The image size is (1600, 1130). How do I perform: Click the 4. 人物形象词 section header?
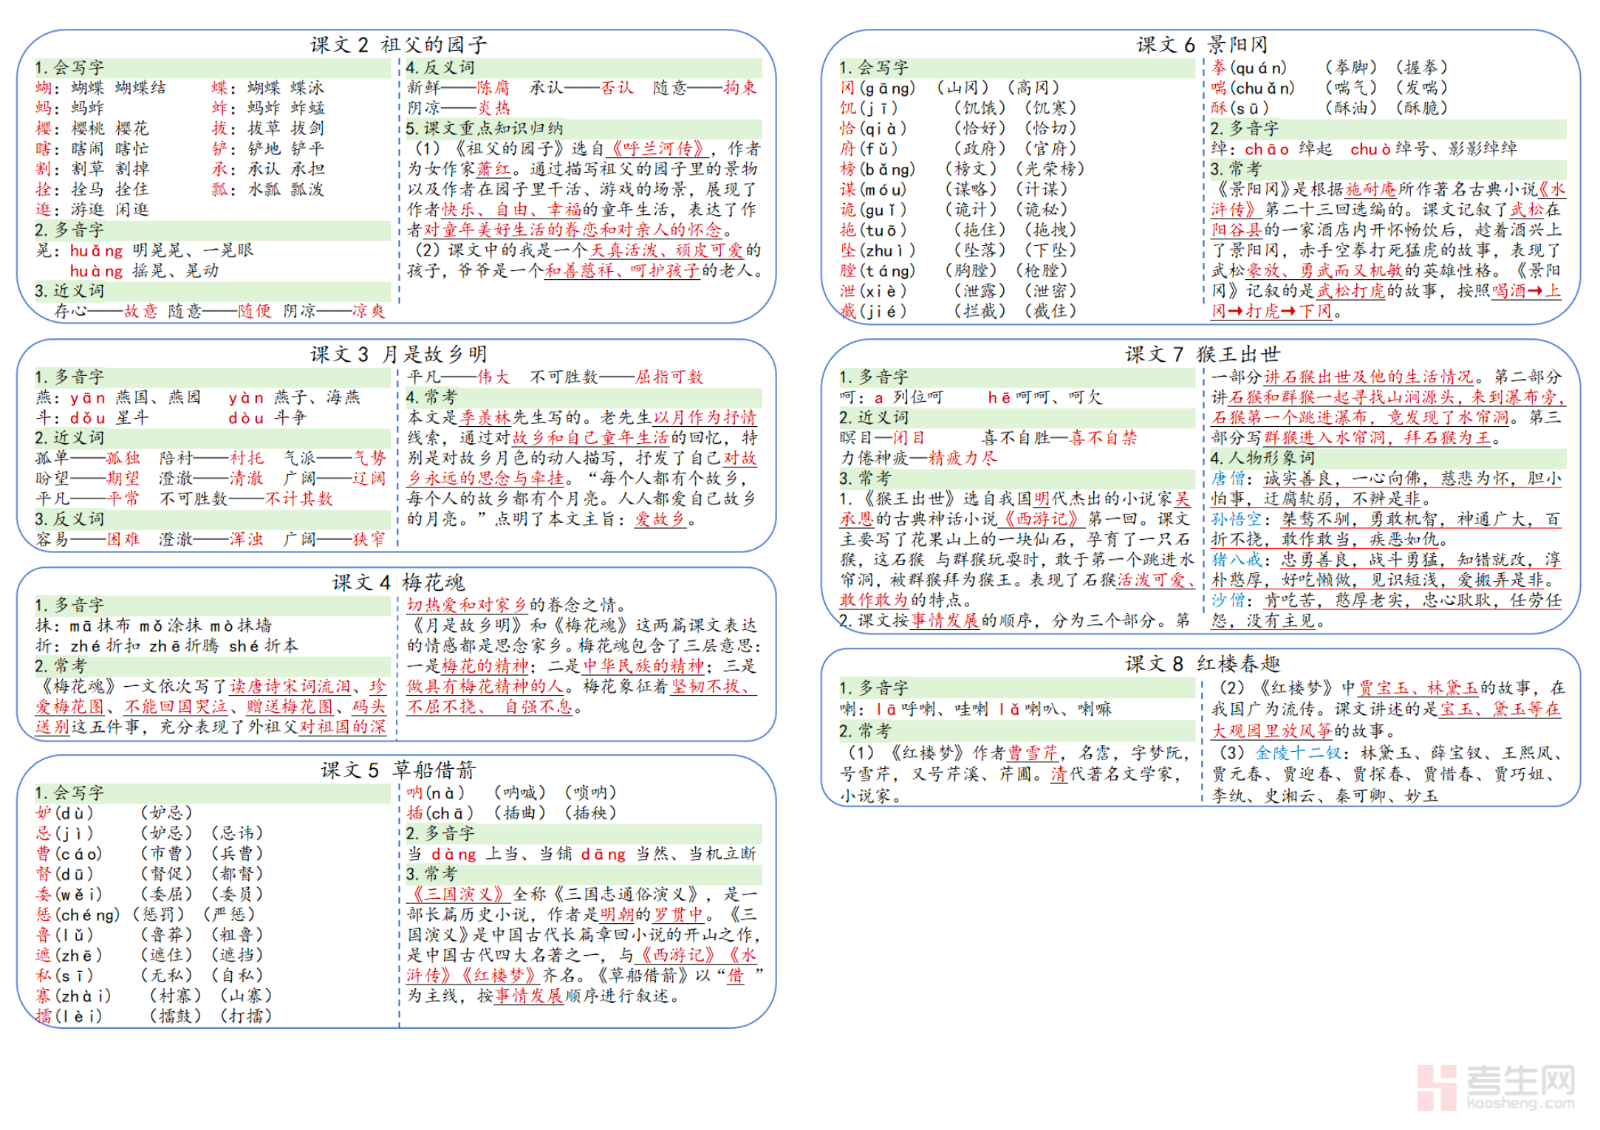click(1262, 458)
